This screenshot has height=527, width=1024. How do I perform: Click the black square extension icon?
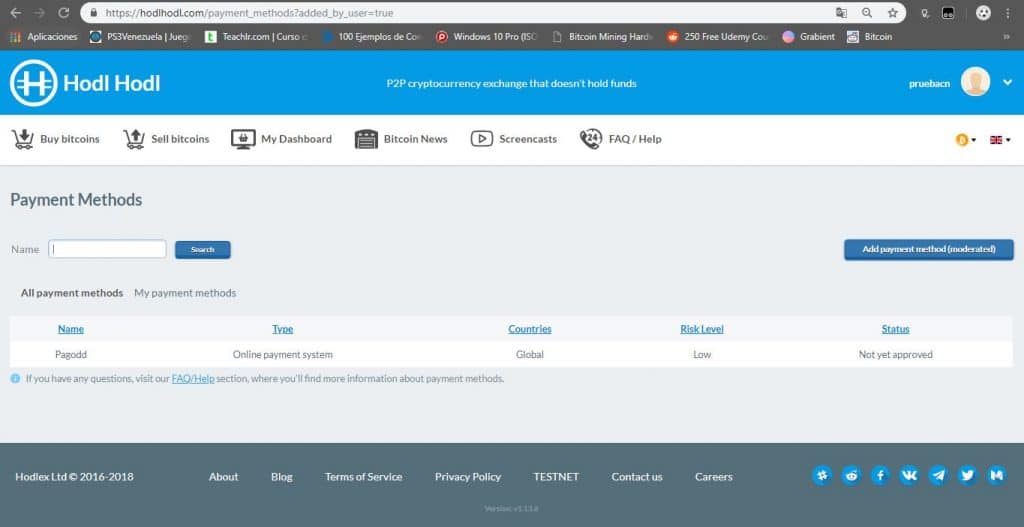948,13
